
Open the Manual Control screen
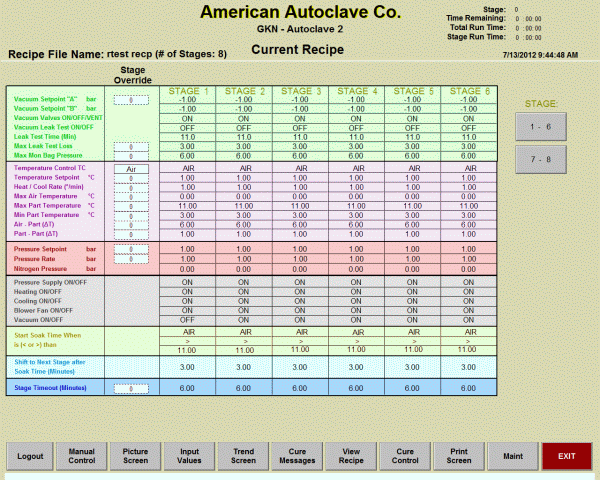click(x=82, y=456)
